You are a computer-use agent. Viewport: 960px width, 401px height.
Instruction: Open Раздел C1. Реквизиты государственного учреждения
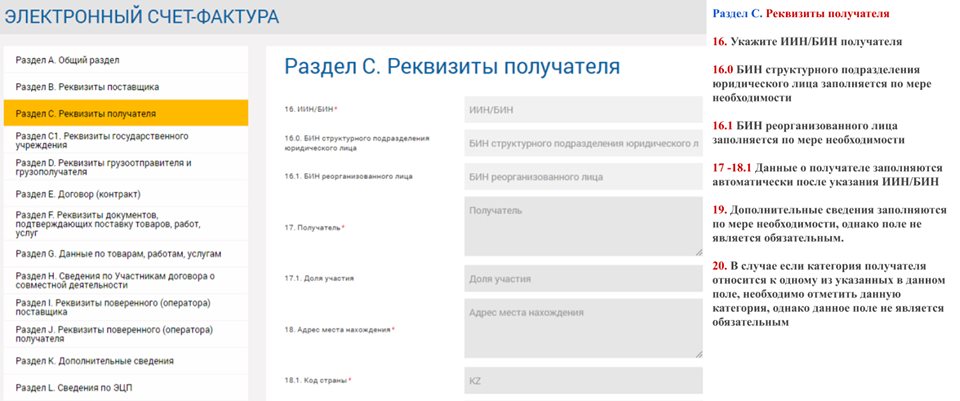pos(125,141)
